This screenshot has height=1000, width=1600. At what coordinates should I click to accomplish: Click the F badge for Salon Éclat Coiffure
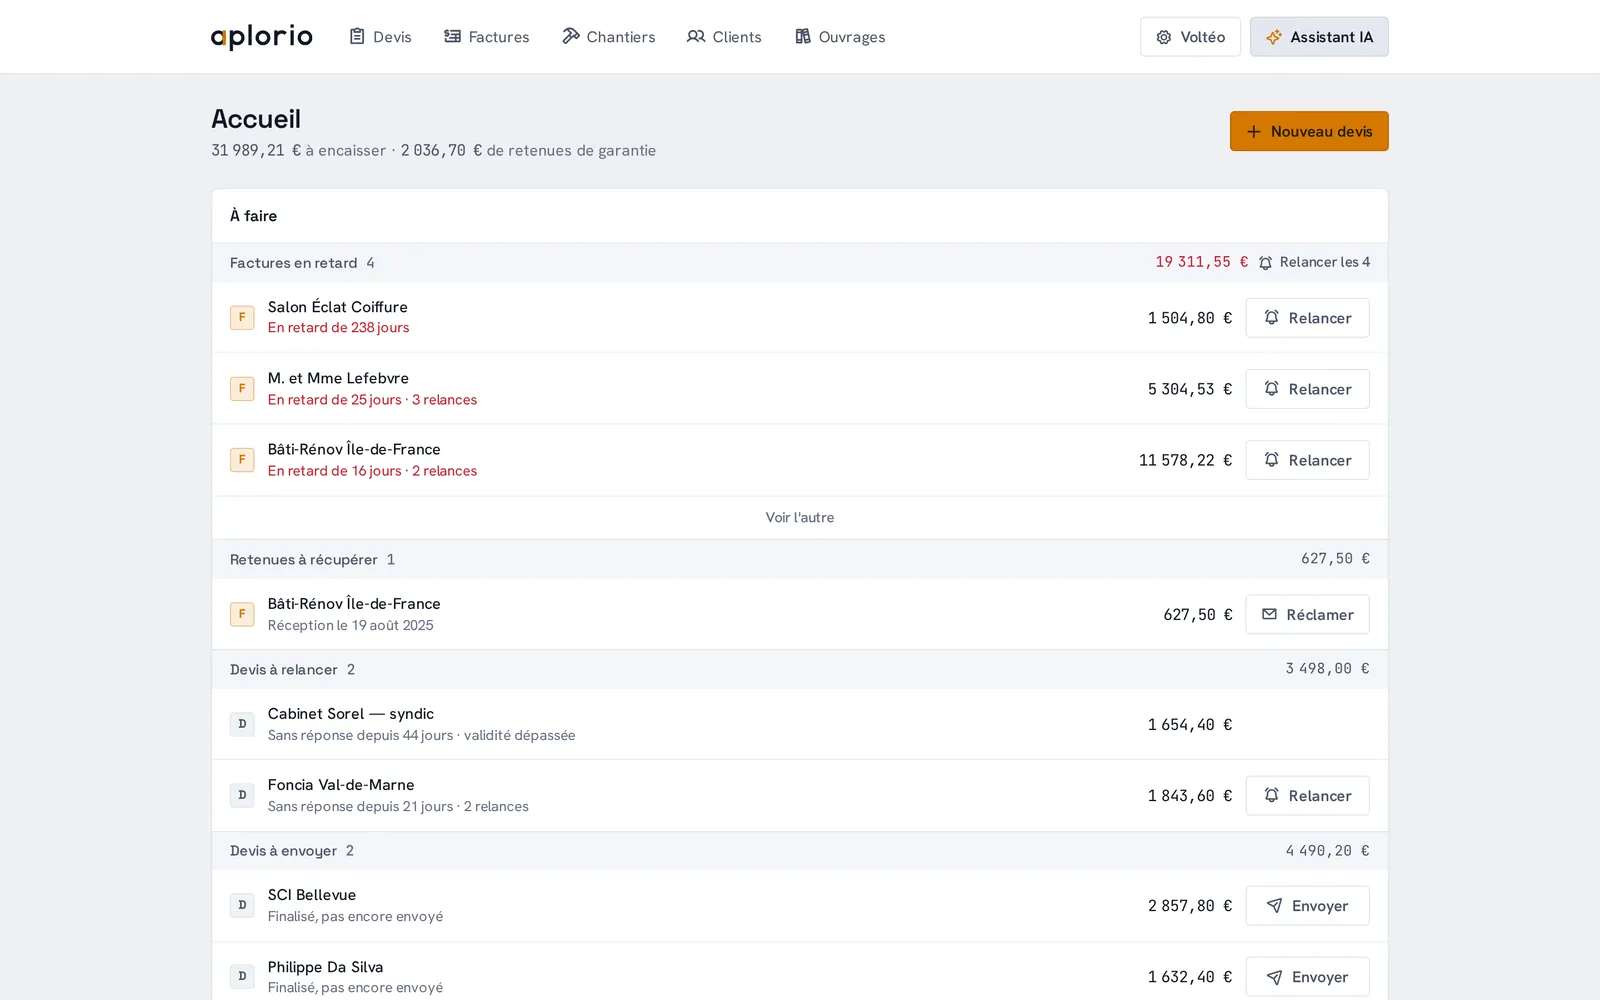[242, 318]
